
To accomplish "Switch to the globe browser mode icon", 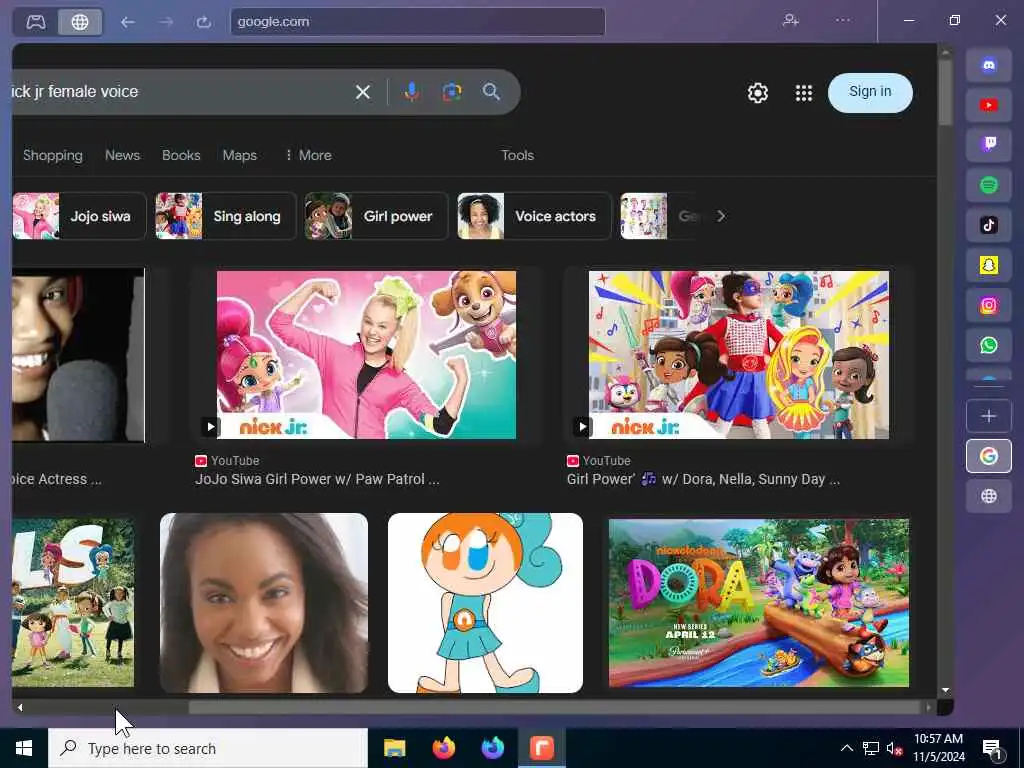I will click(x=80, y=22).
